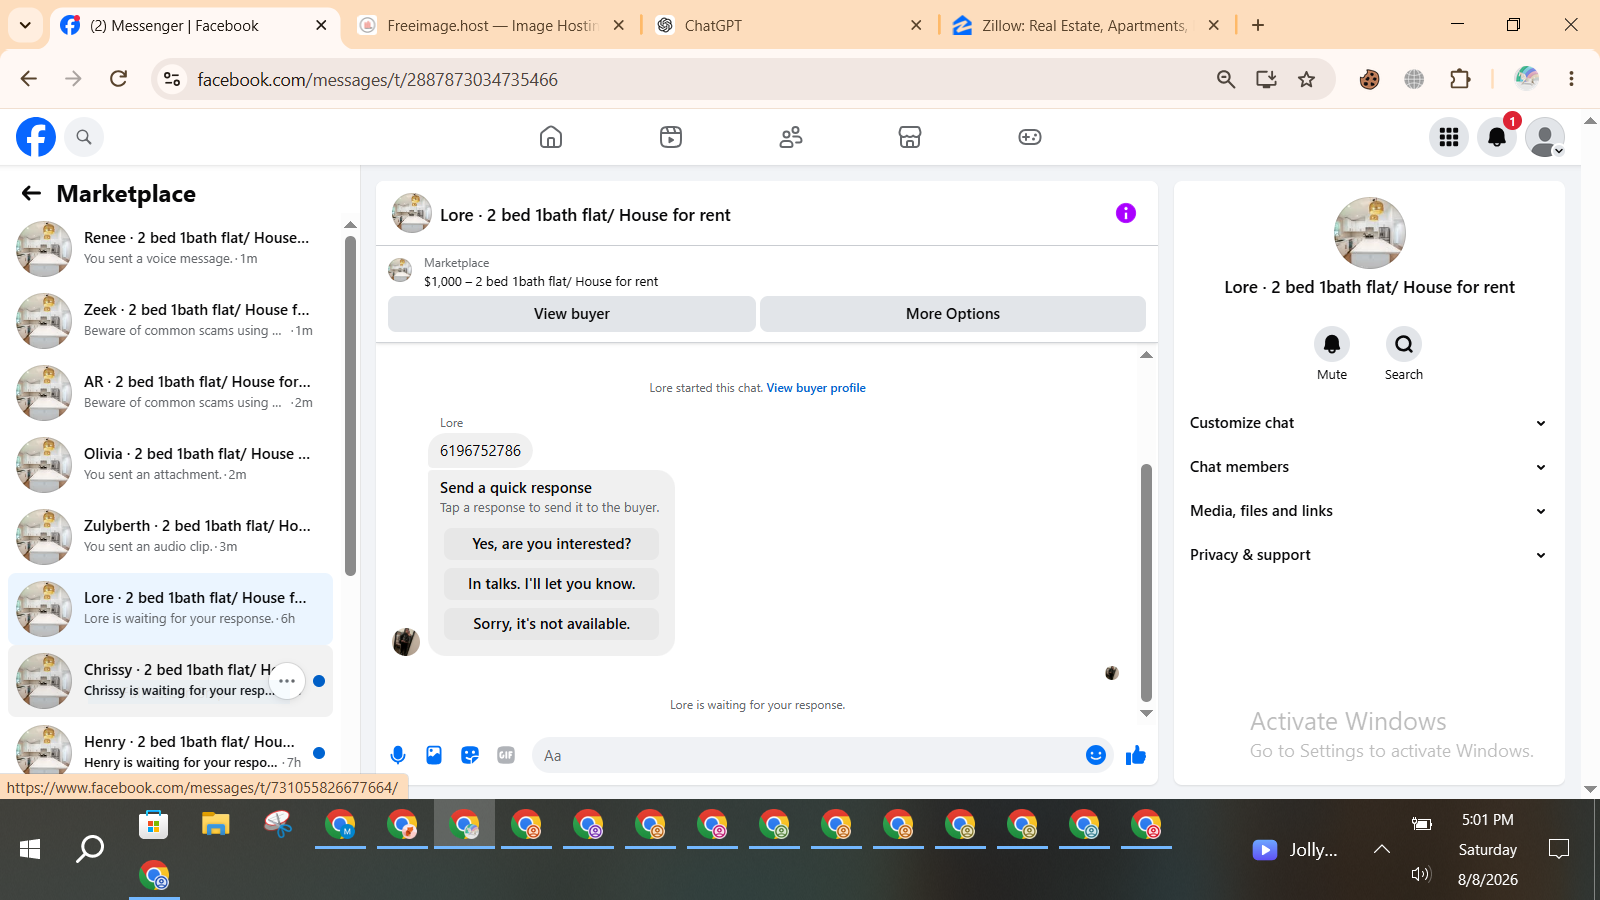
Task: Show hidden system tray icons
Action: tap(1382, 849)
